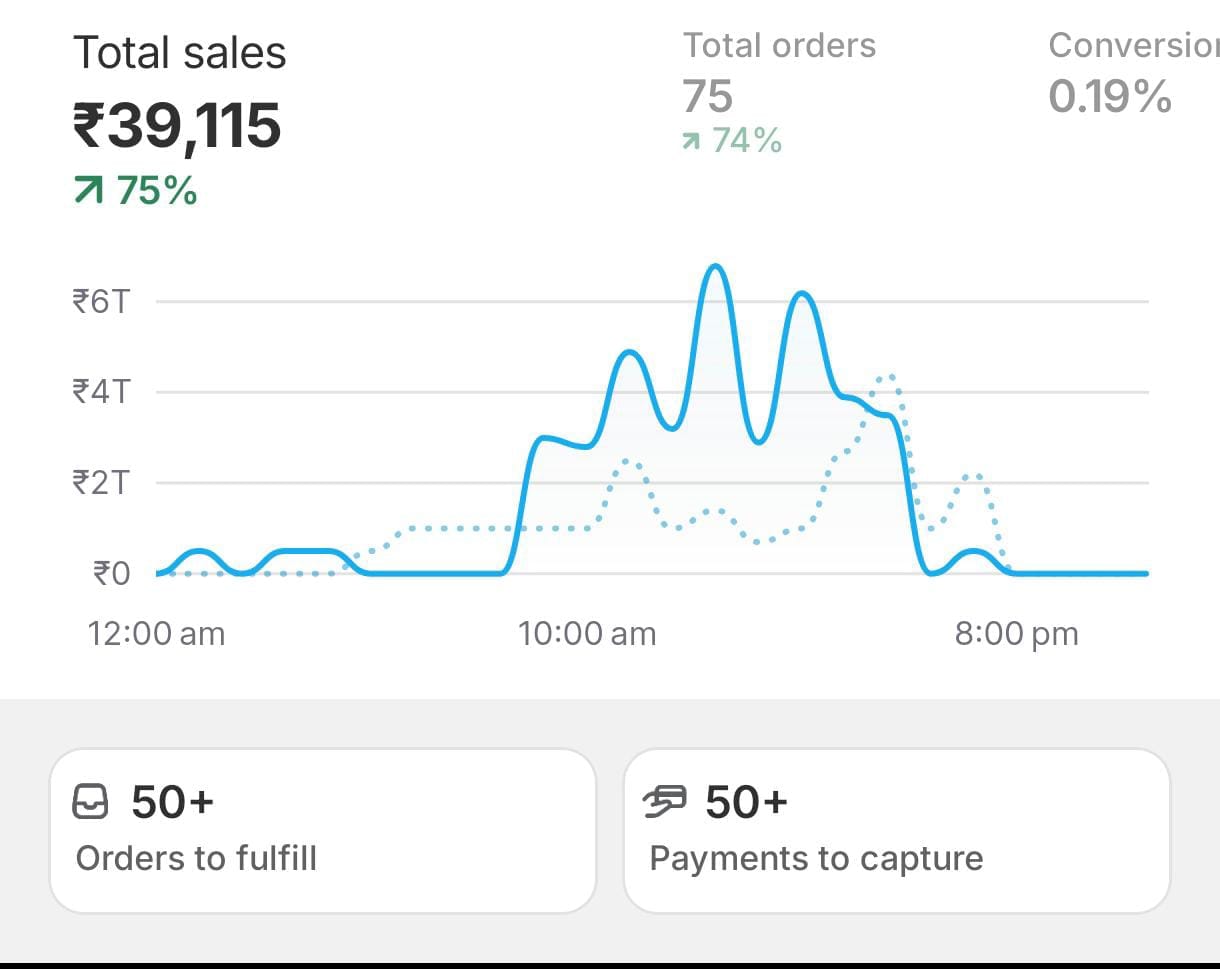The width and height of the screenshot is (1220, 969).
Task: Click the green Total sales trend arrow
Action: click(x=89, y=190)
